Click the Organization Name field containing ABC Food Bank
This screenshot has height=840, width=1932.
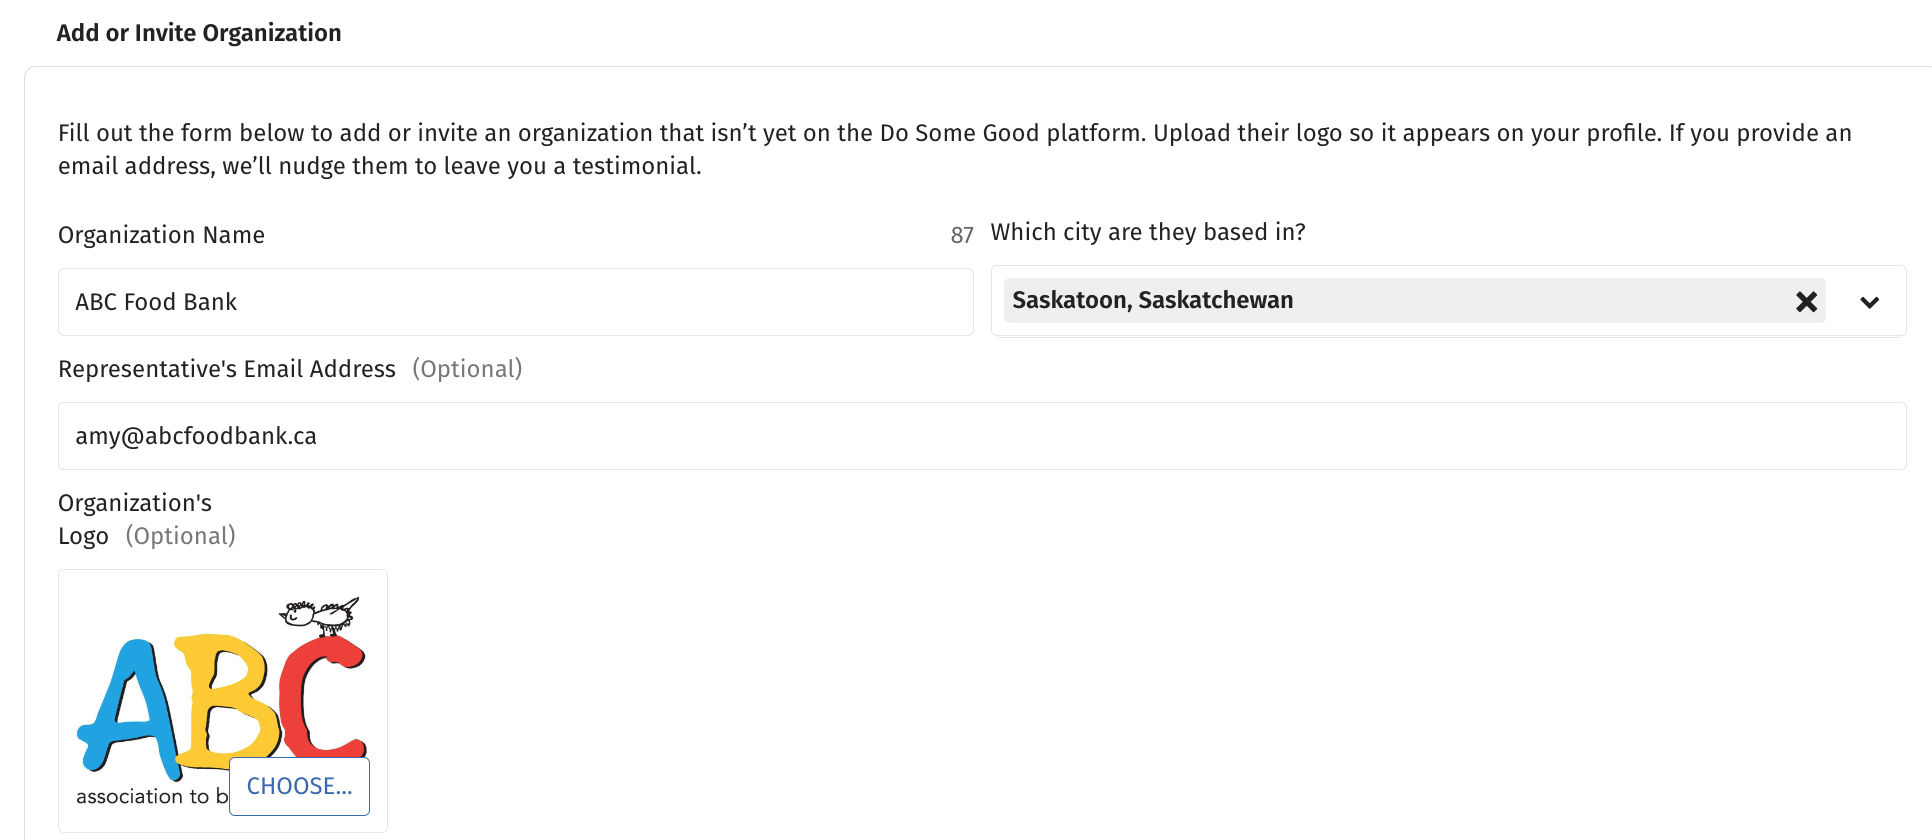coord(515,302)
